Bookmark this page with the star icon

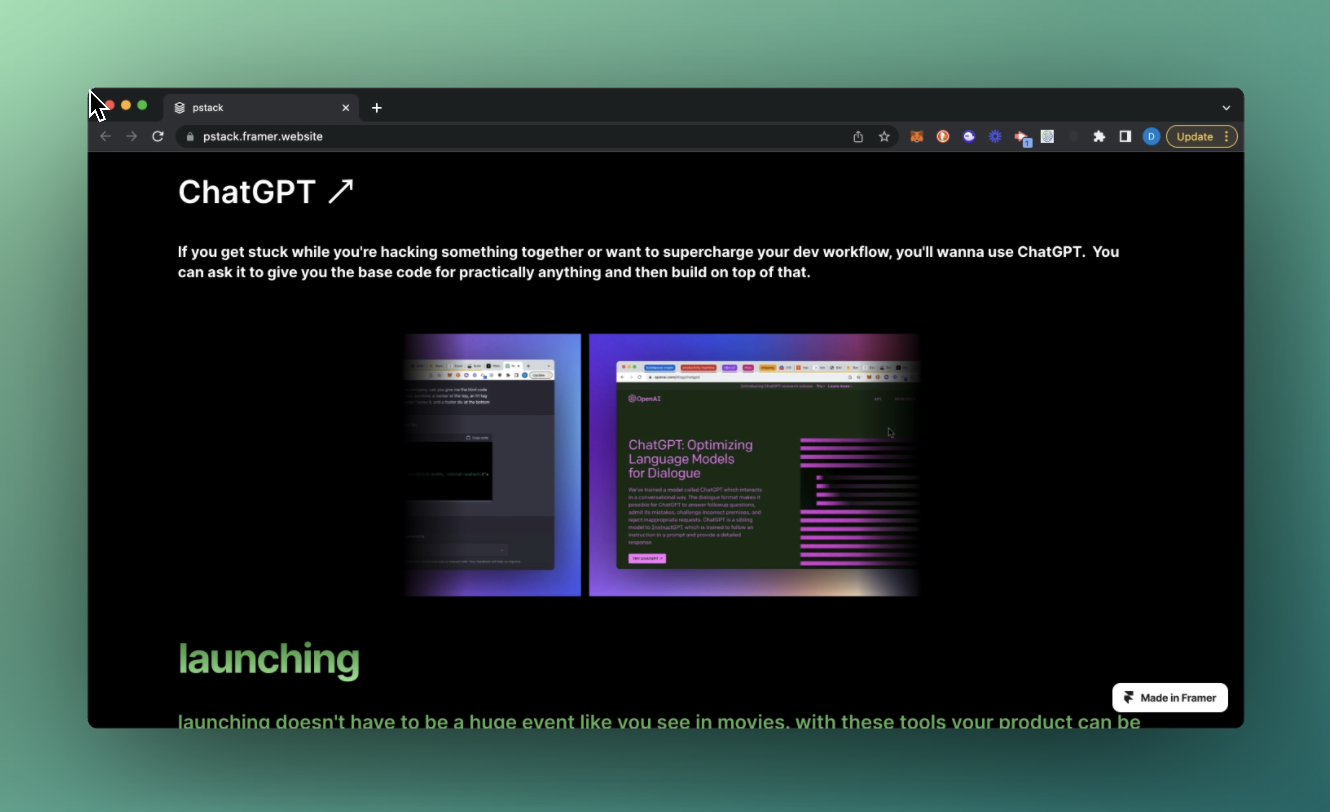point(884,137)
